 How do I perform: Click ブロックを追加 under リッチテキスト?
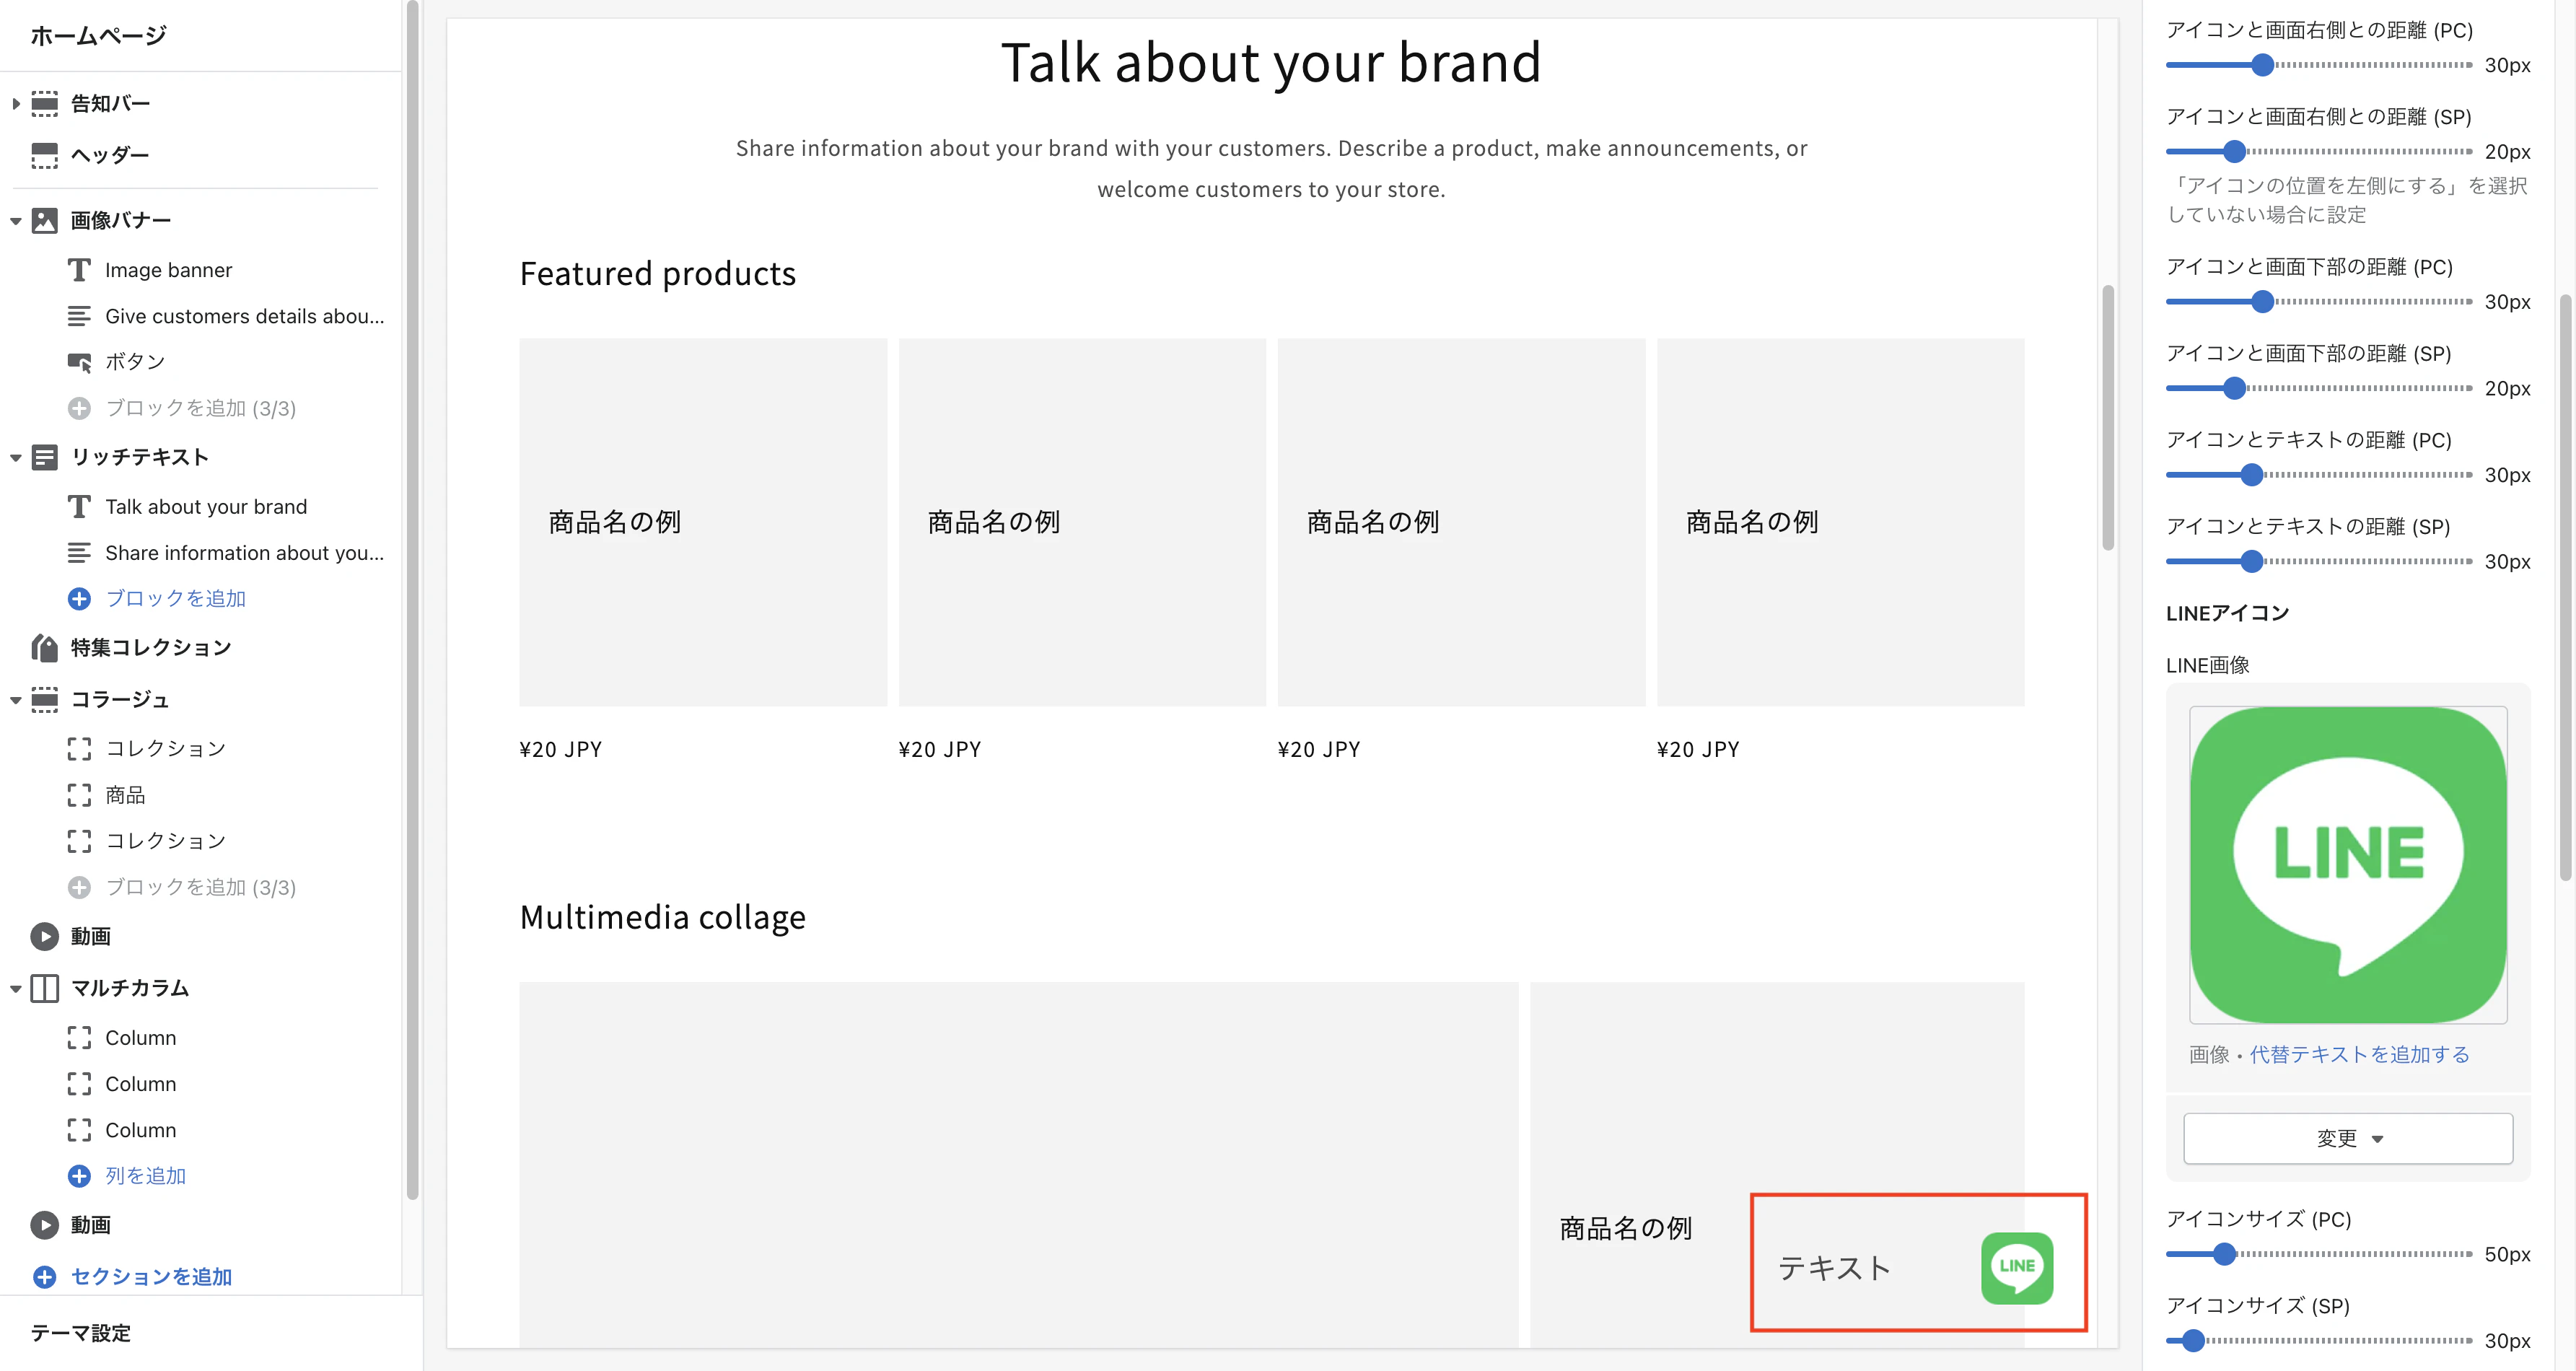tap(176, 598)
